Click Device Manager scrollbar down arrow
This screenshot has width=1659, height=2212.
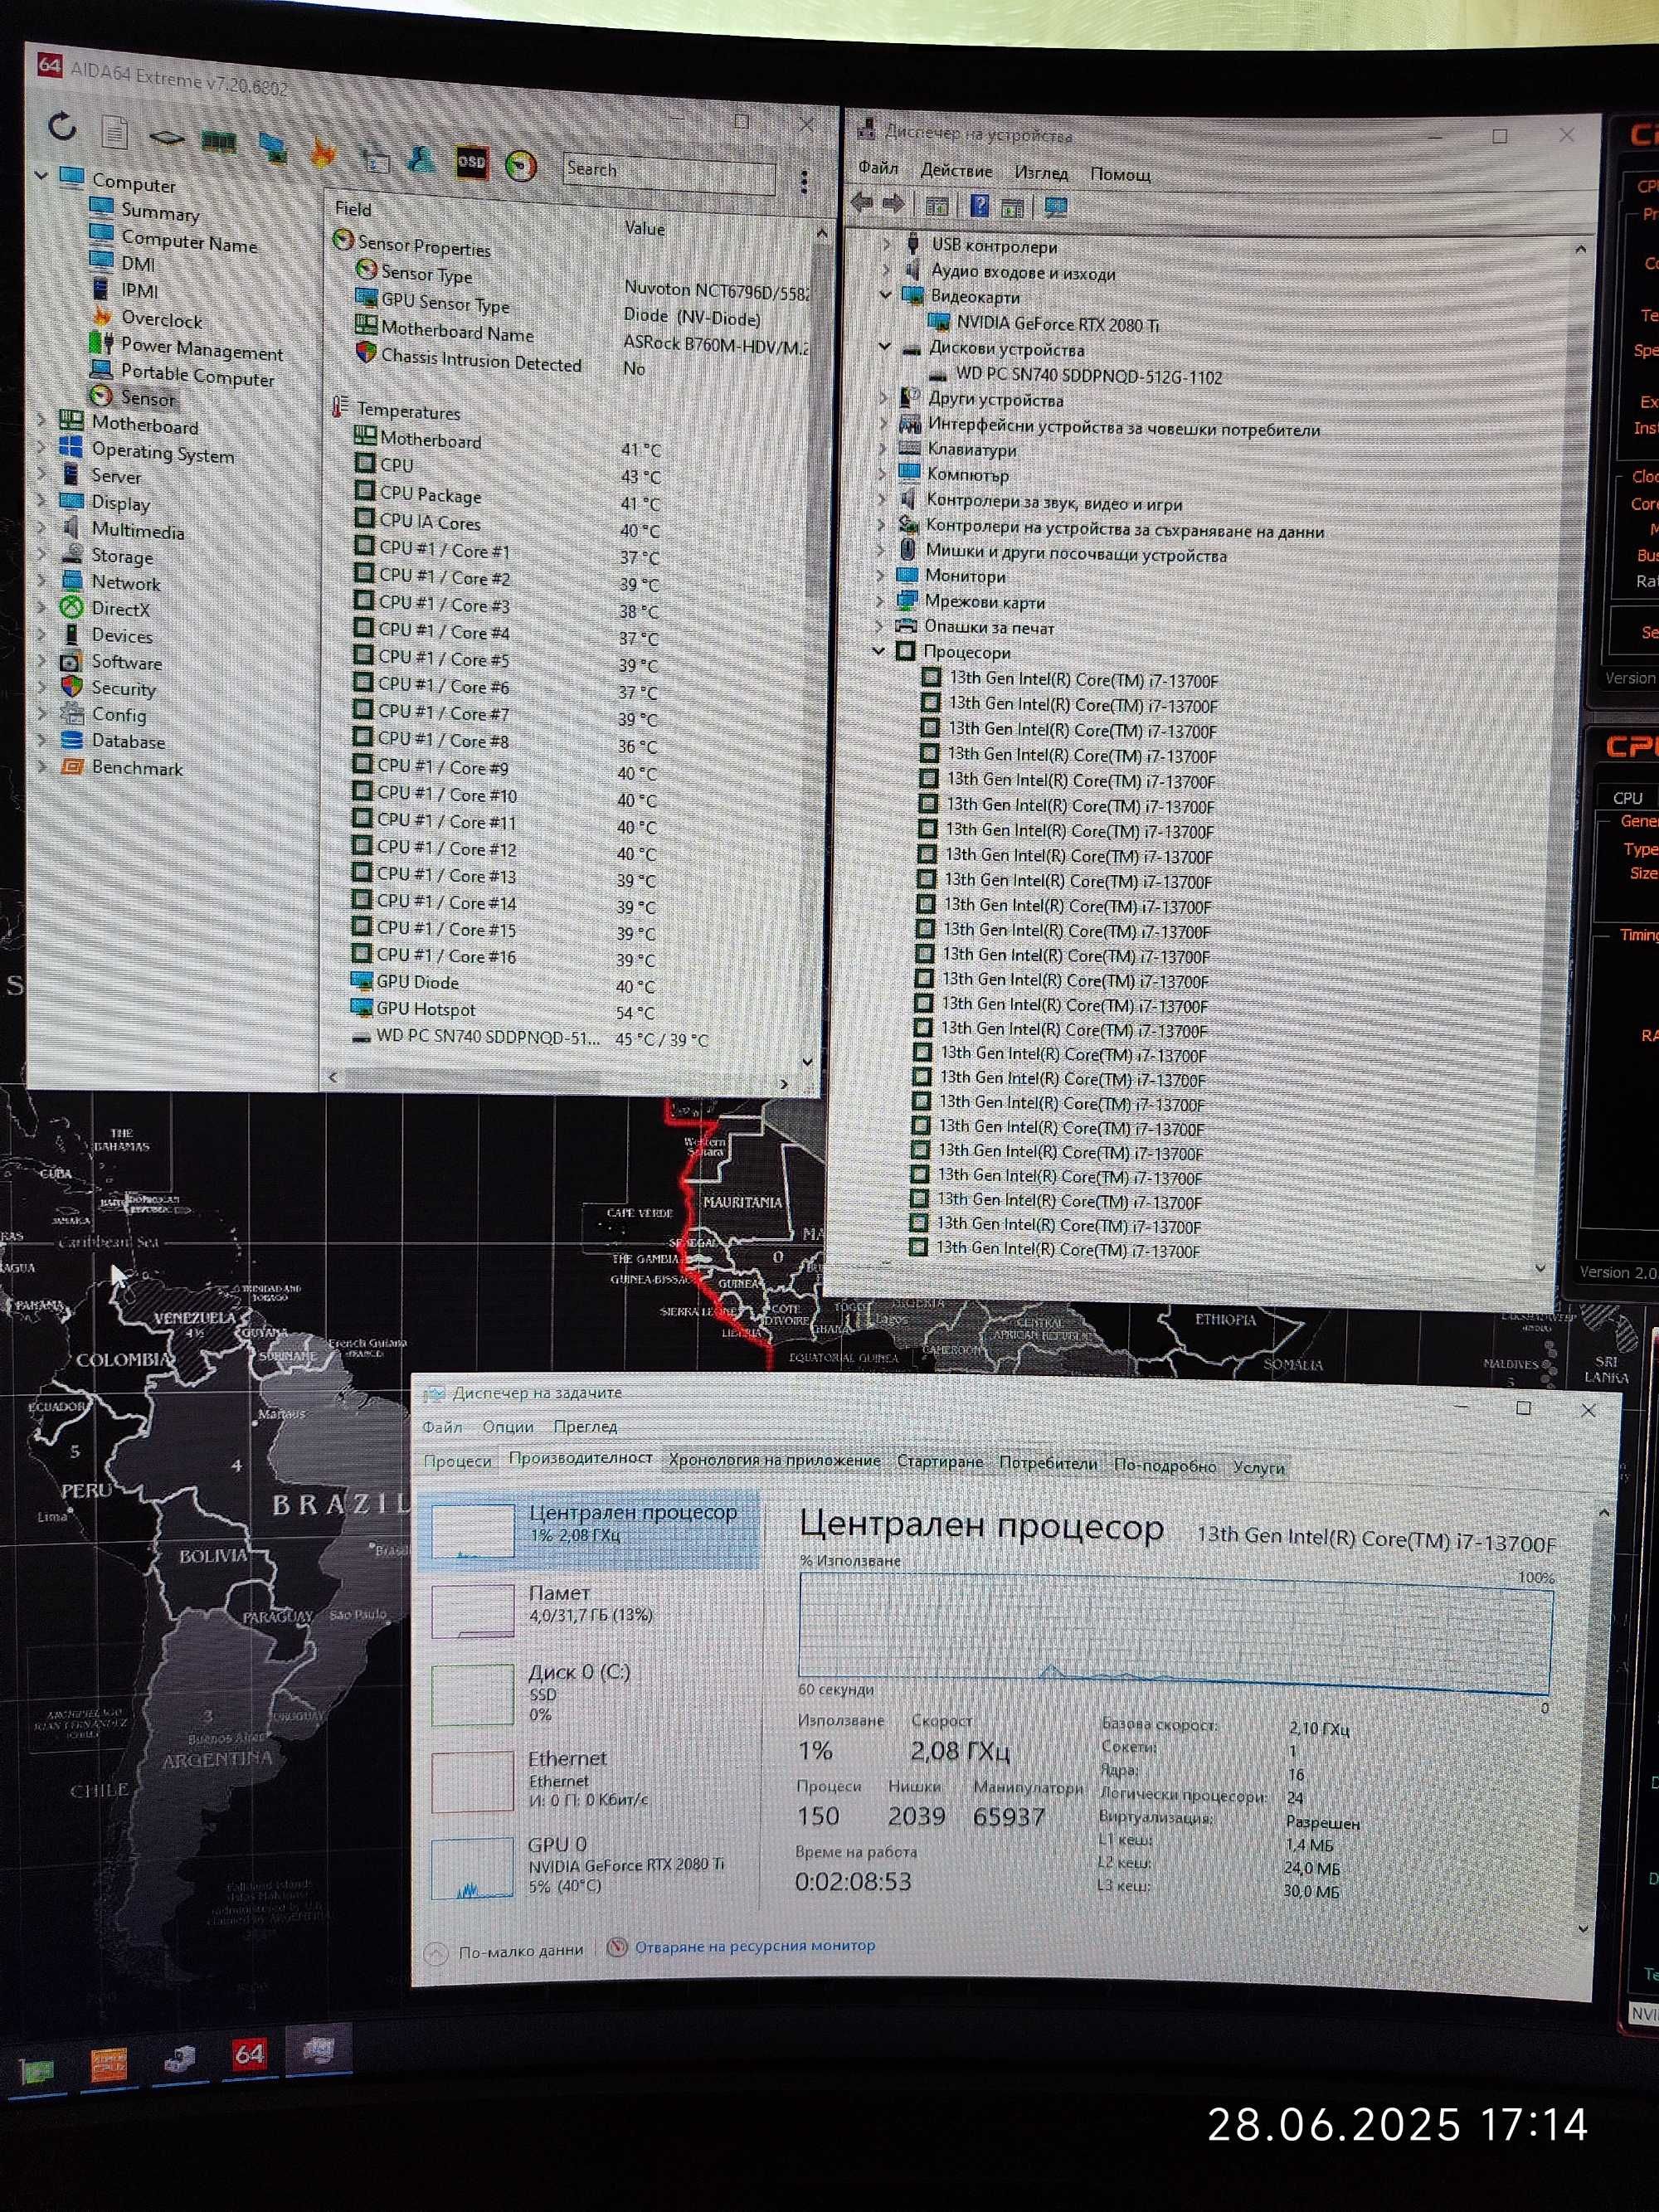(x=1540, y=1267)
